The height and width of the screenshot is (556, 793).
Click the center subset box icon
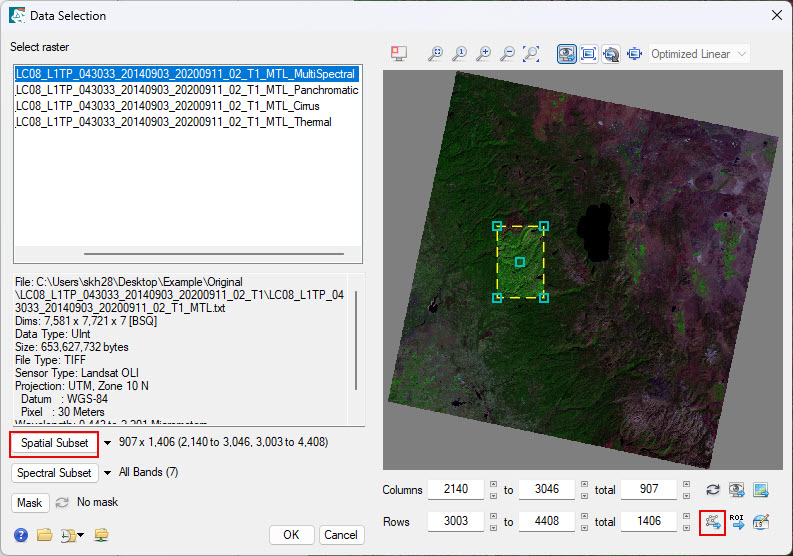click(634, 54)
